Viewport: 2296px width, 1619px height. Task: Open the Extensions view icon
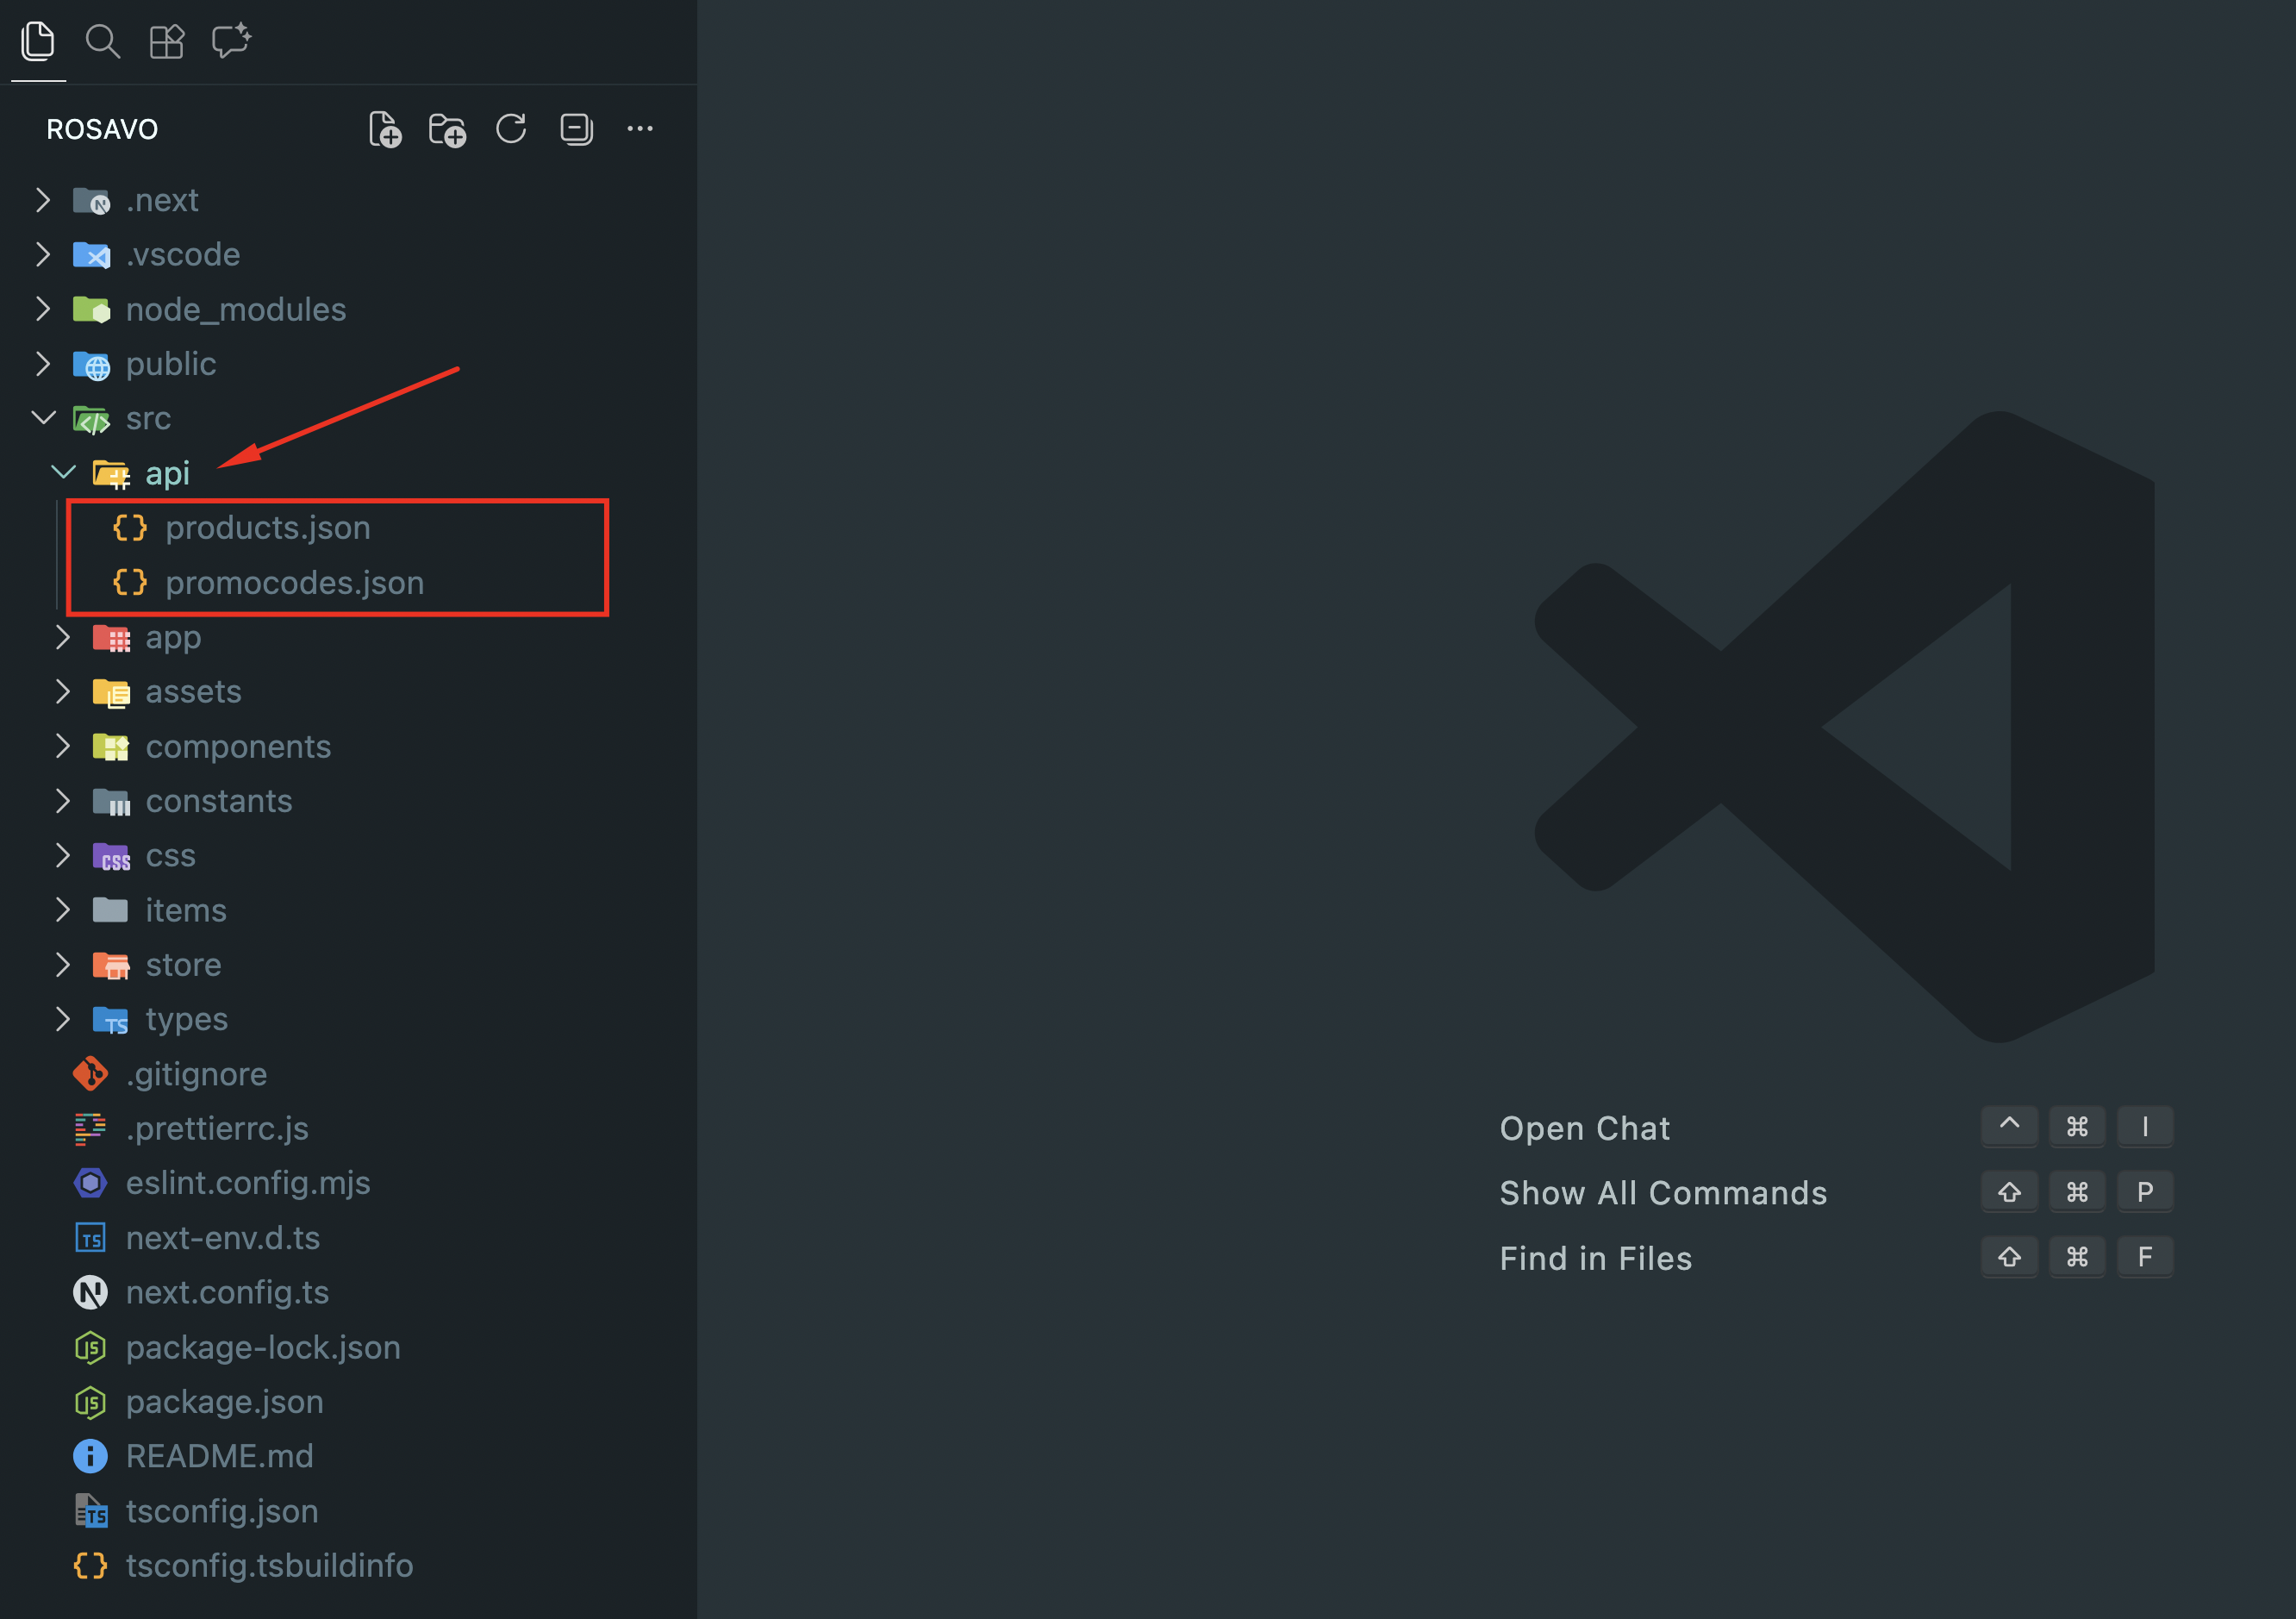tap(166, 41)
